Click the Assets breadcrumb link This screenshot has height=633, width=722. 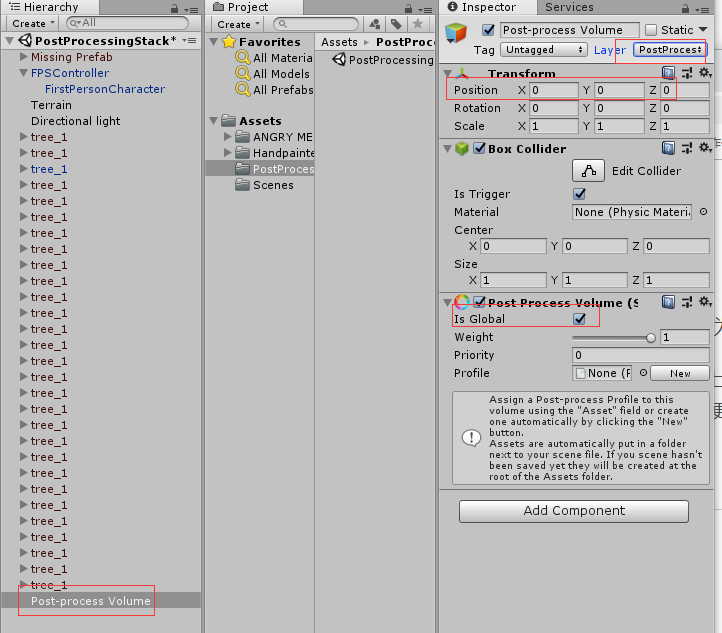click(x=339, y=42)
